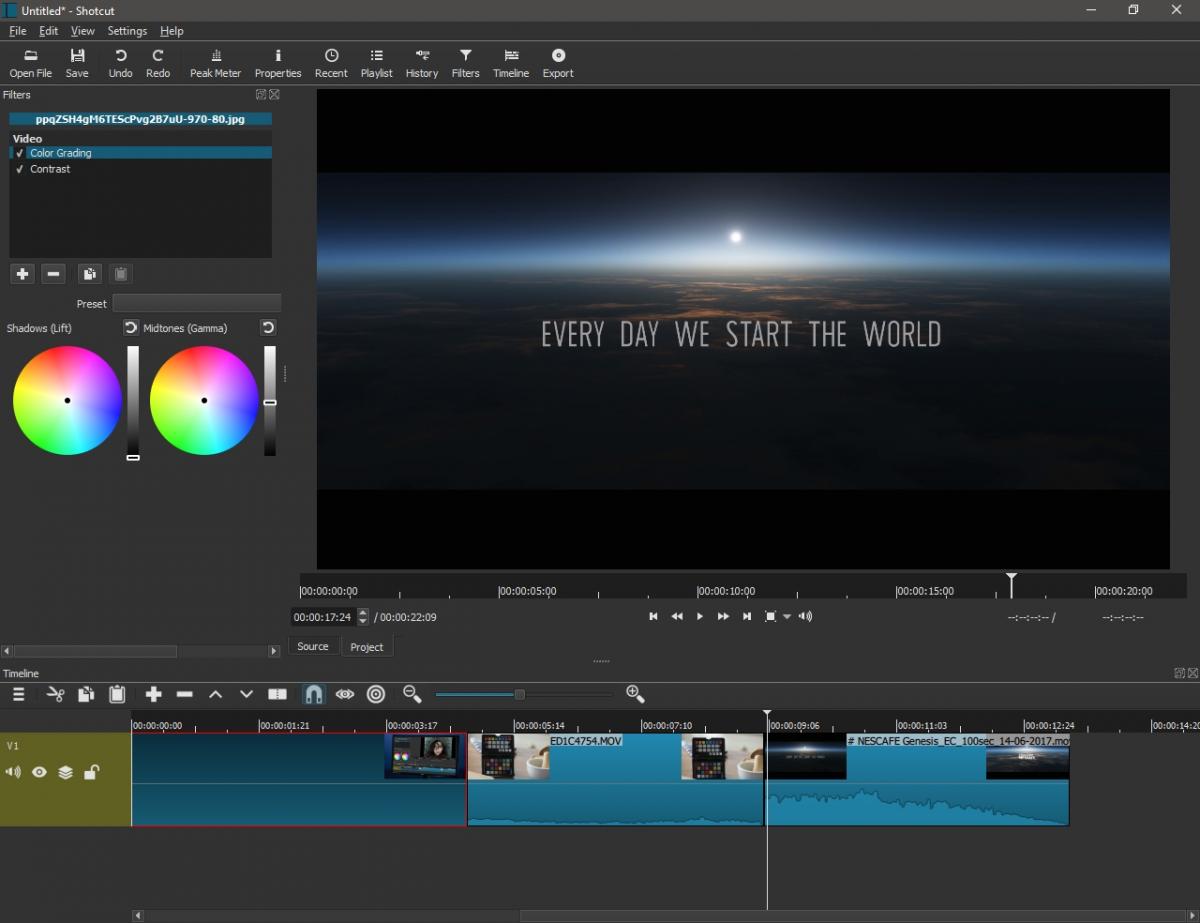This screenshot has height=923, width=1200.
Task: Open the Export panel
Action: [x=558, y=63]
